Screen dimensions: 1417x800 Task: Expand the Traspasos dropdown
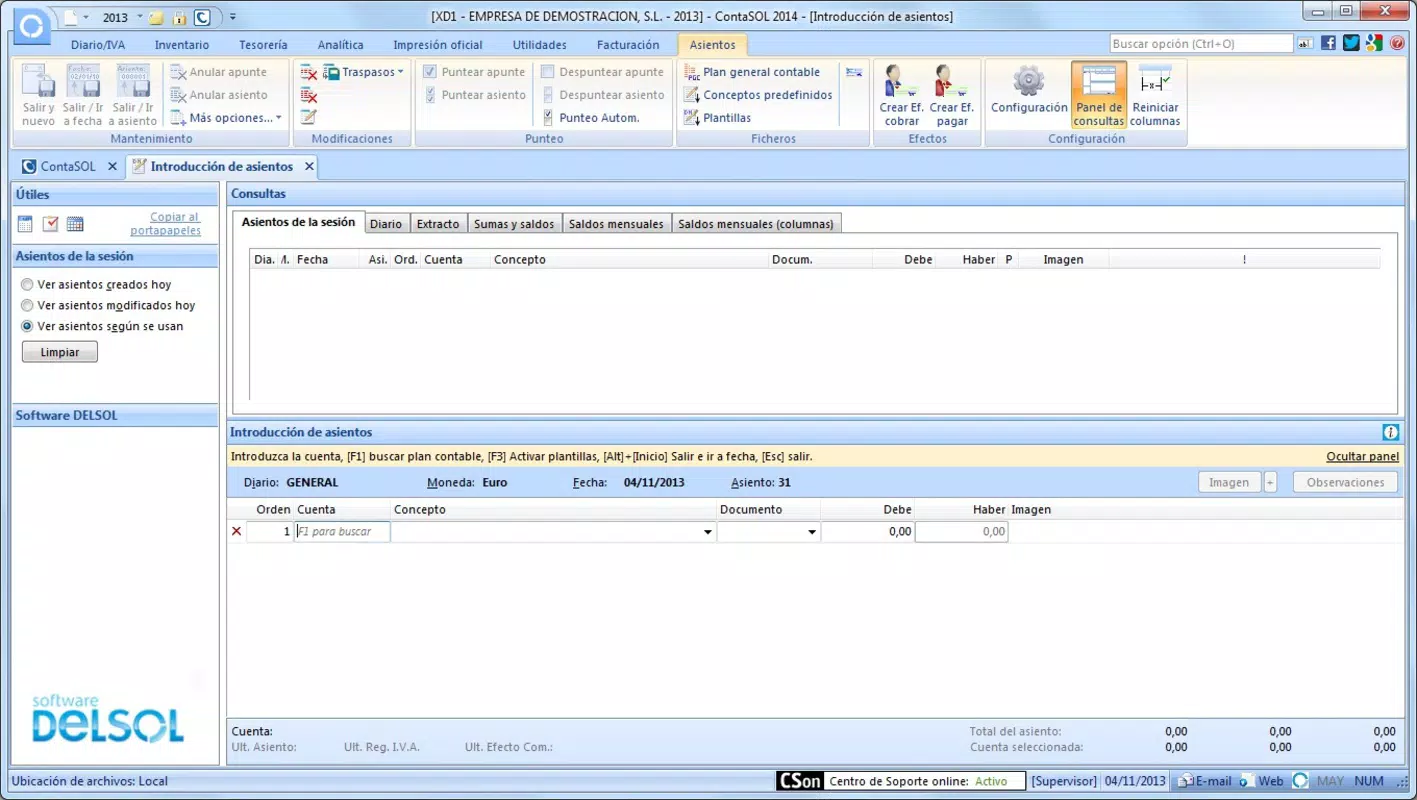(400, 72)
